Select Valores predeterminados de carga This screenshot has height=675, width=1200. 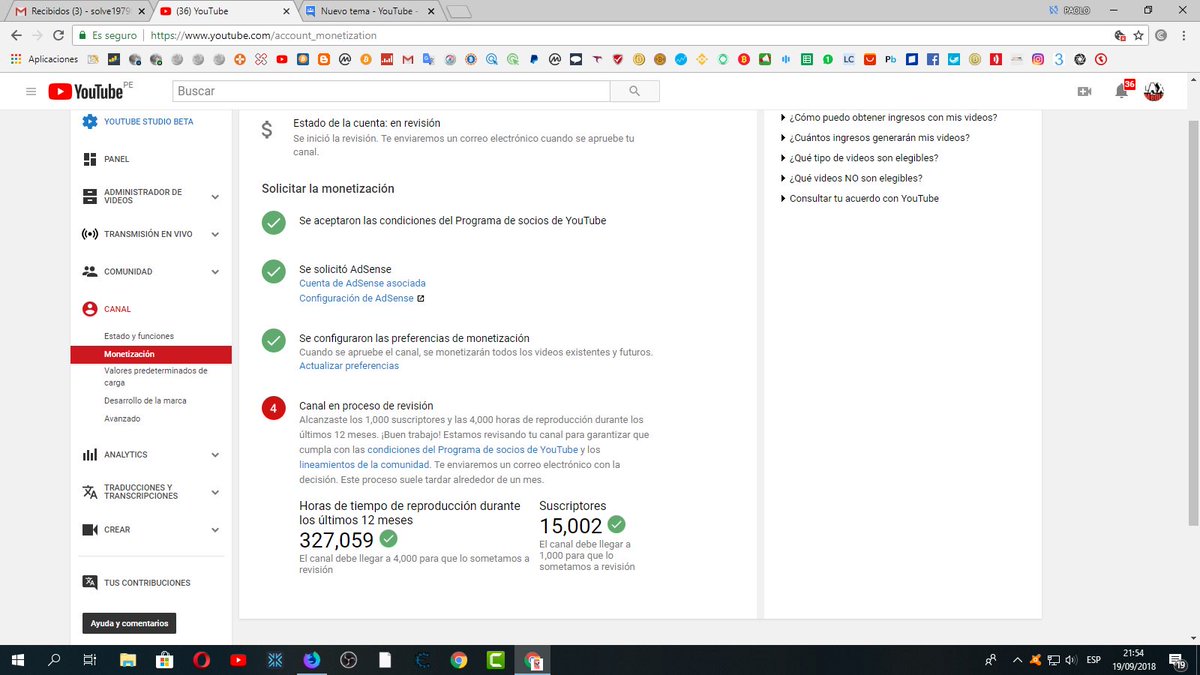click(x=156, y=376)
